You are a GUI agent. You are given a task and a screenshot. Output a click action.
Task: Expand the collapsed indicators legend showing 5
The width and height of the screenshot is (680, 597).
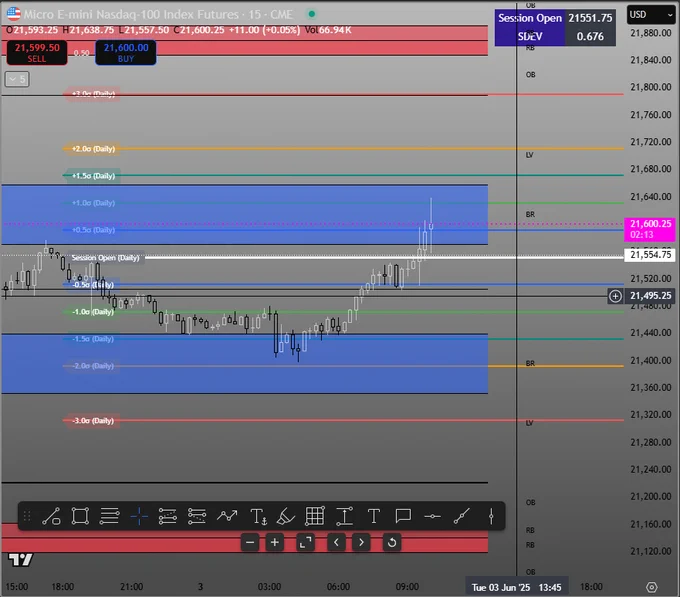coord(17,79)
